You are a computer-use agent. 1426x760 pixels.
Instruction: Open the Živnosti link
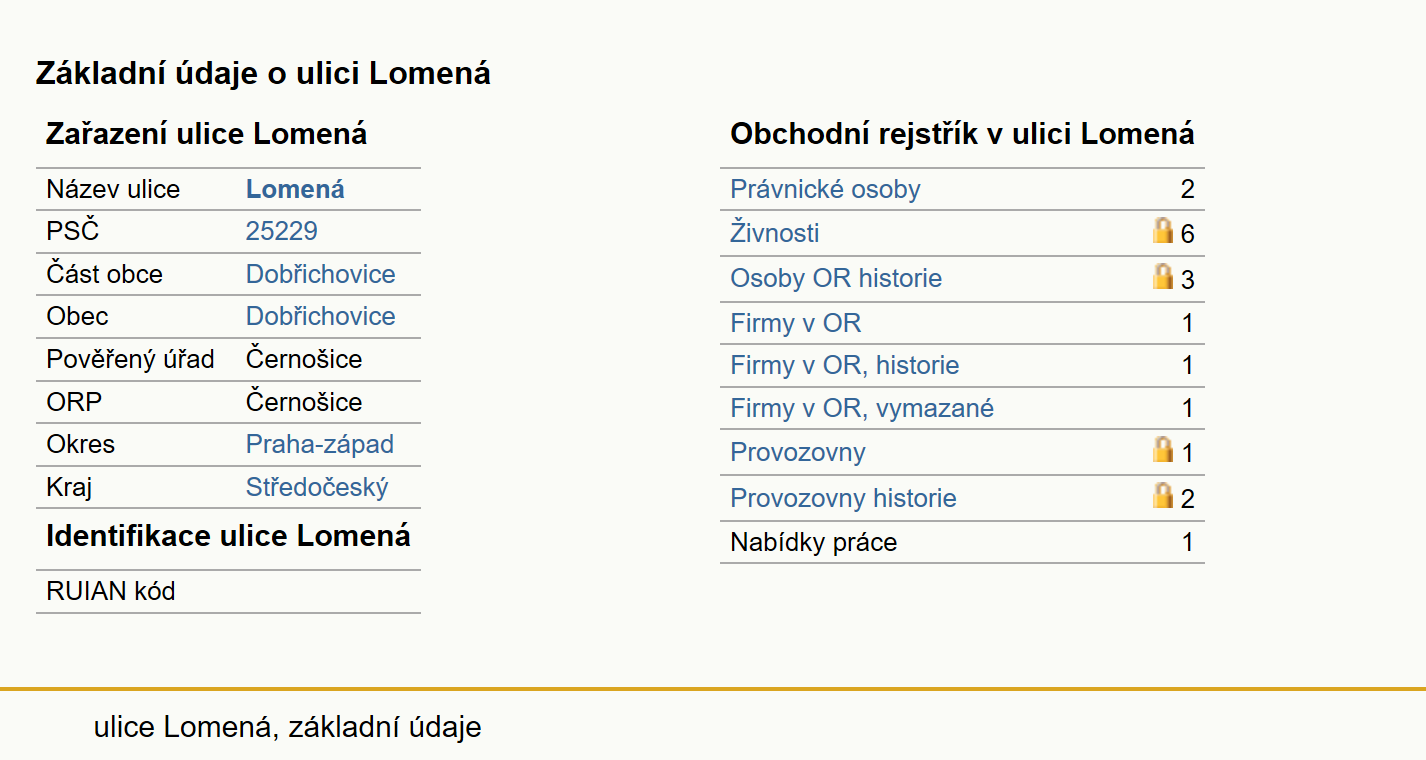point(774,233)
